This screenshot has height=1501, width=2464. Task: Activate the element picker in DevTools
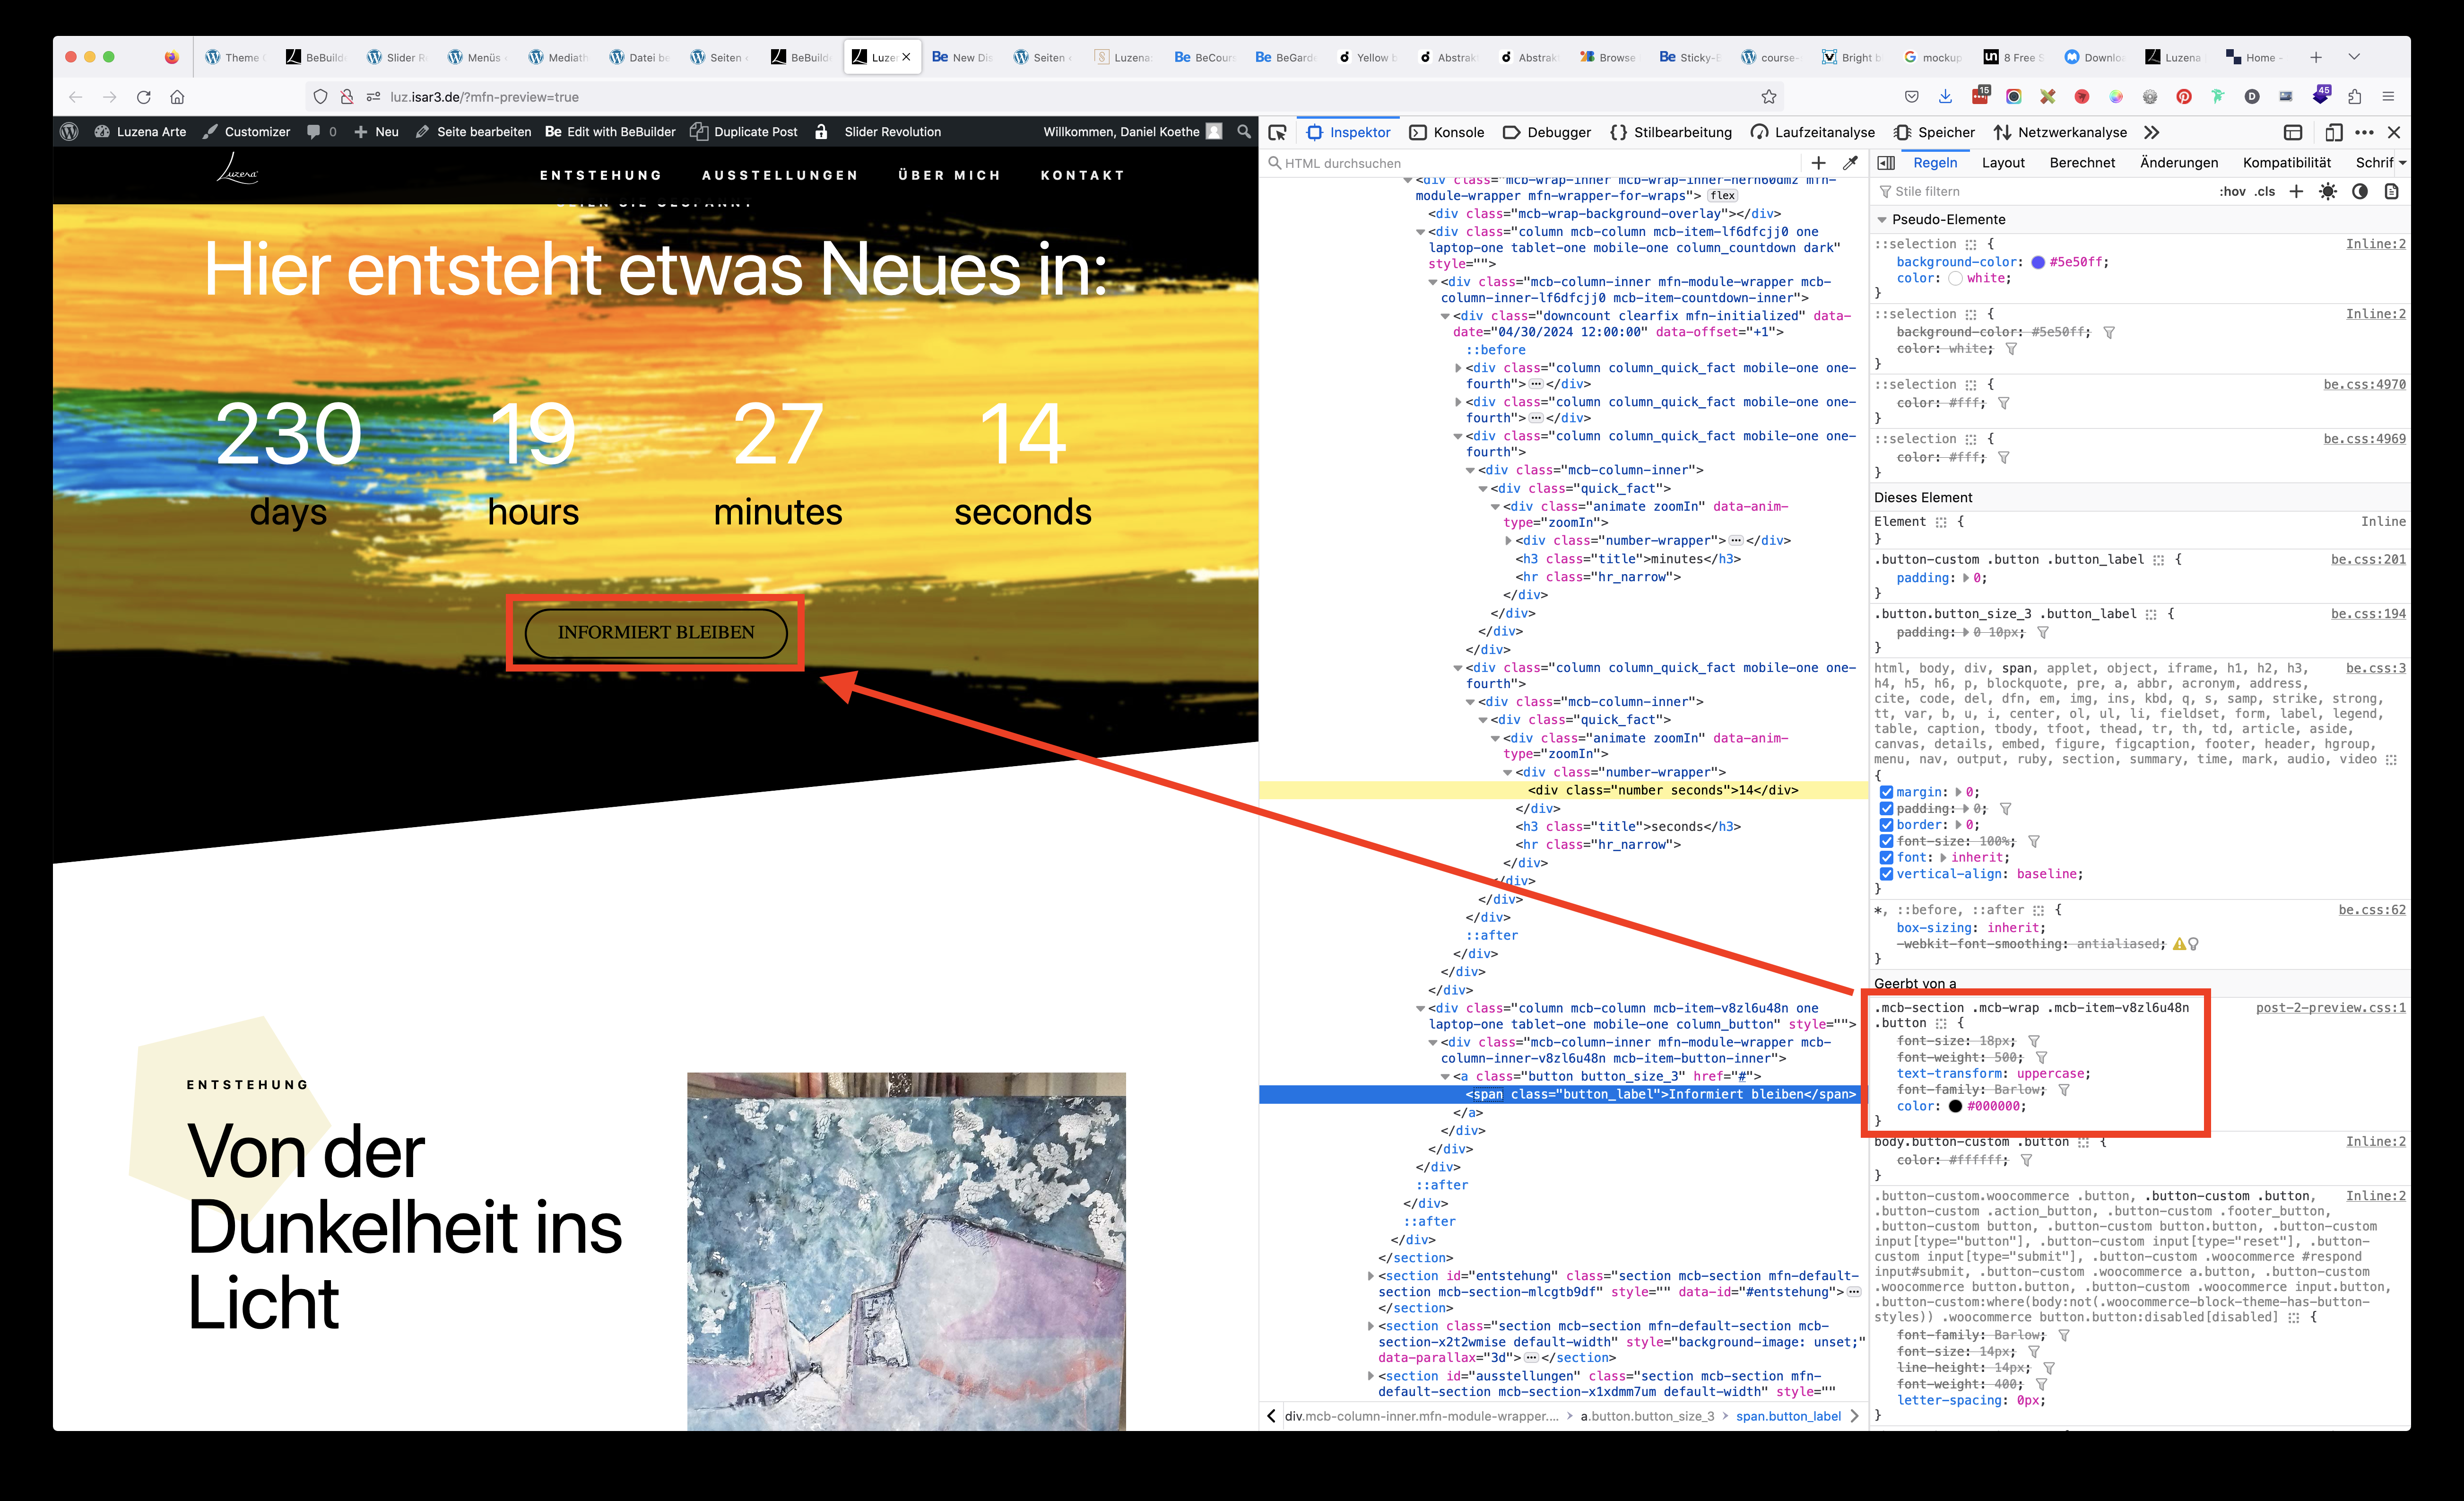click(x=1277, y=132)
